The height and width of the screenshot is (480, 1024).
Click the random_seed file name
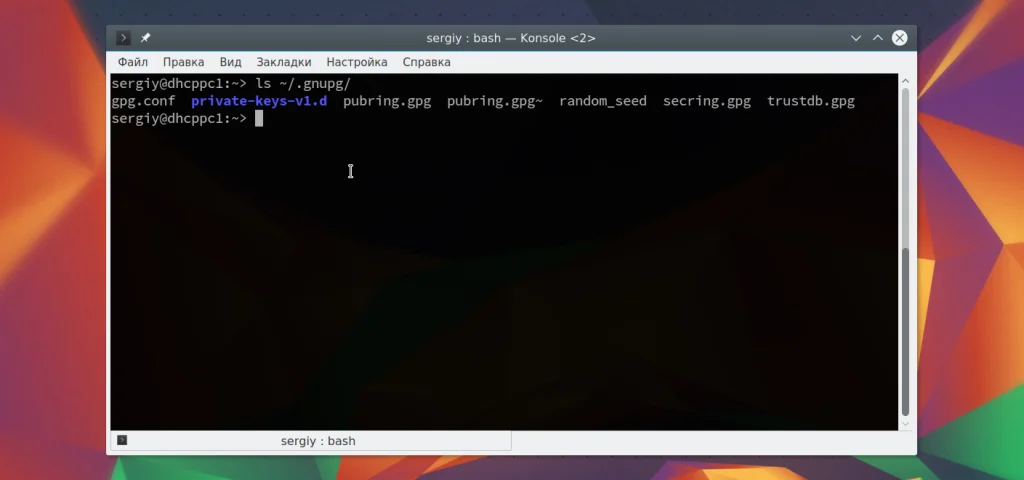(x=603, y=101)
